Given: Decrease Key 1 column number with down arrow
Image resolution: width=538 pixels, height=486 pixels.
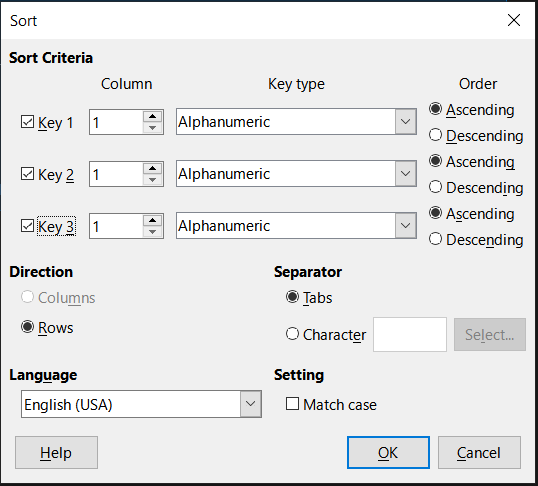Looking at the screenshot, I should pos(152,128).
